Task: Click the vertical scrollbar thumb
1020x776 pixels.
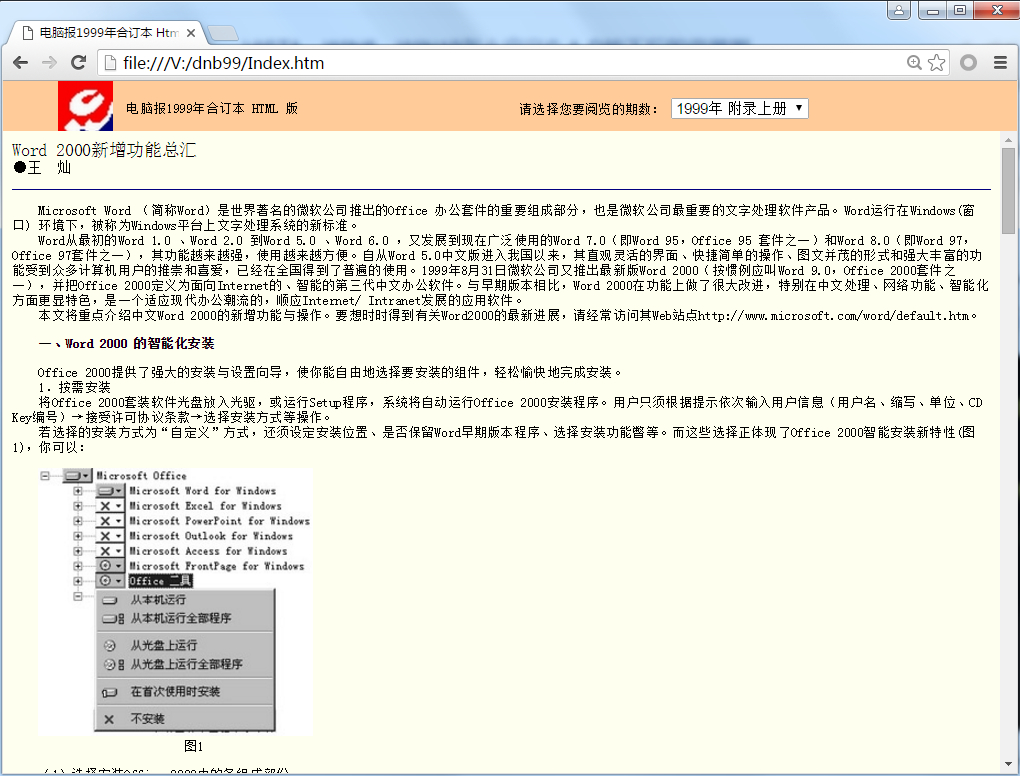Action: coord(1008,191)
